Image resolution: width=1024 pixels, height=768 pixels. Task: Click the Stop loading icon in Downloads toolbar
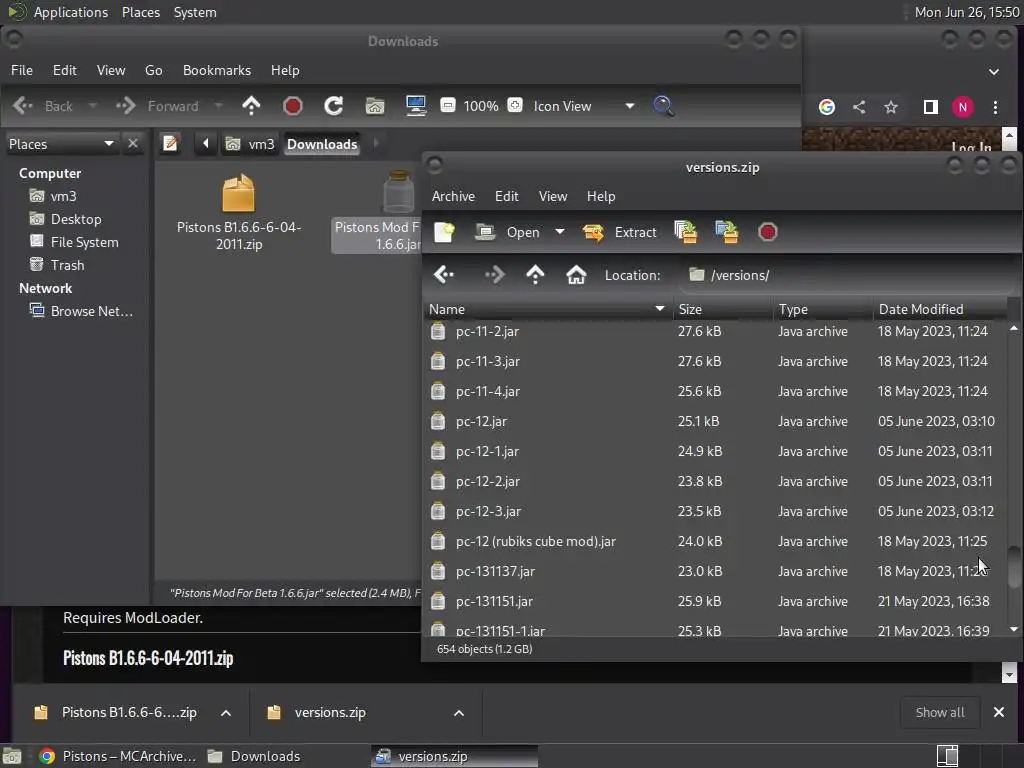coord(293,106)
